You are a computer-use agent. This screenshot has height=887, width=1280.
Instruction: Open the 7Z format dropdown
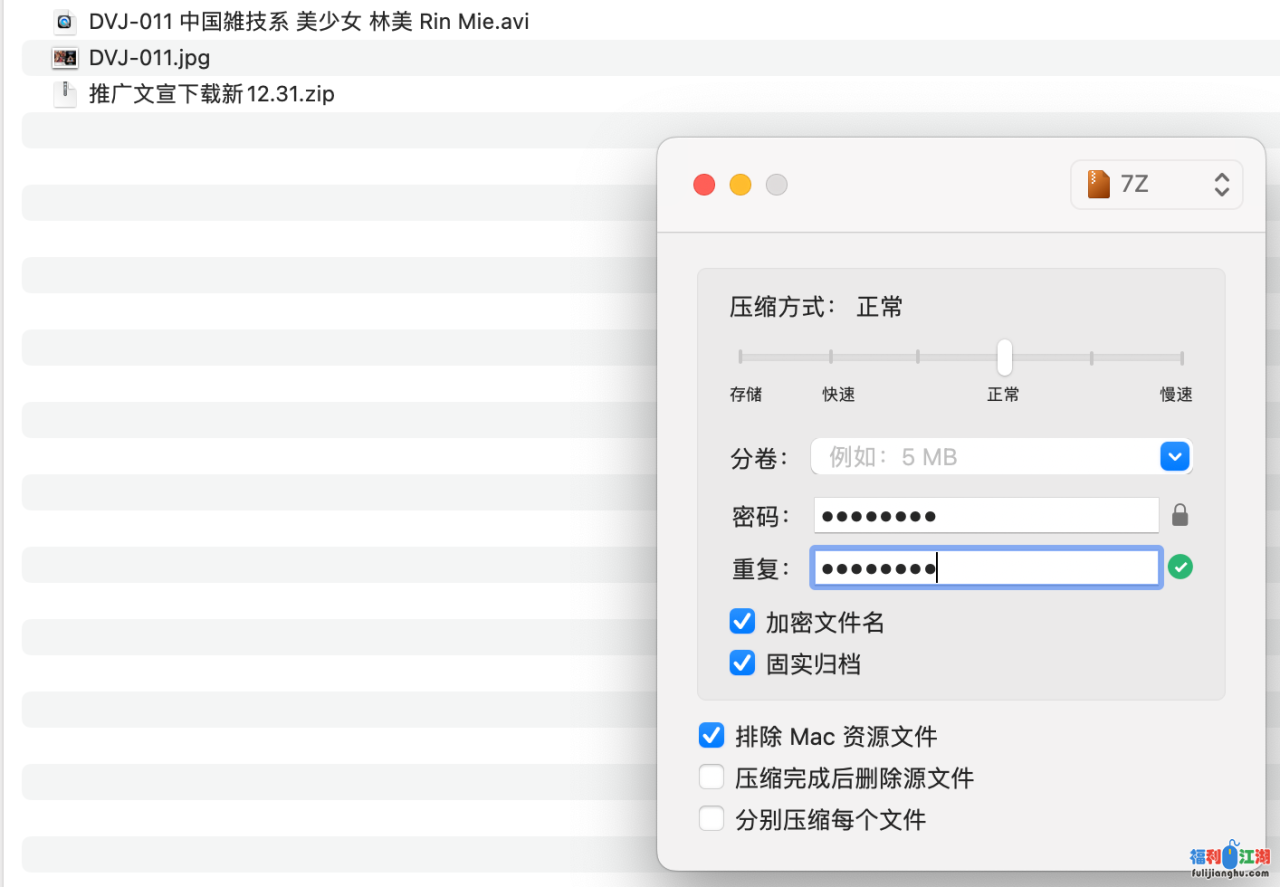coord(1157,185)
